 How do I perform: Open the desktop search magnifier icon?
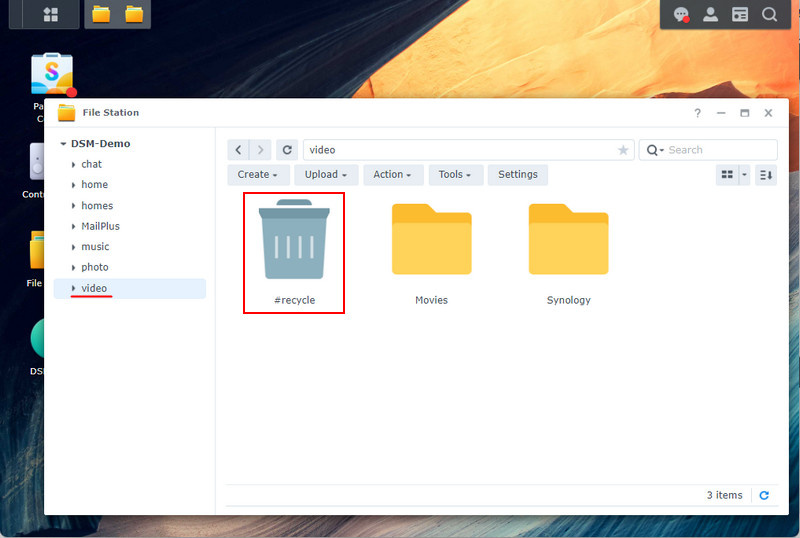click(769, 14)
